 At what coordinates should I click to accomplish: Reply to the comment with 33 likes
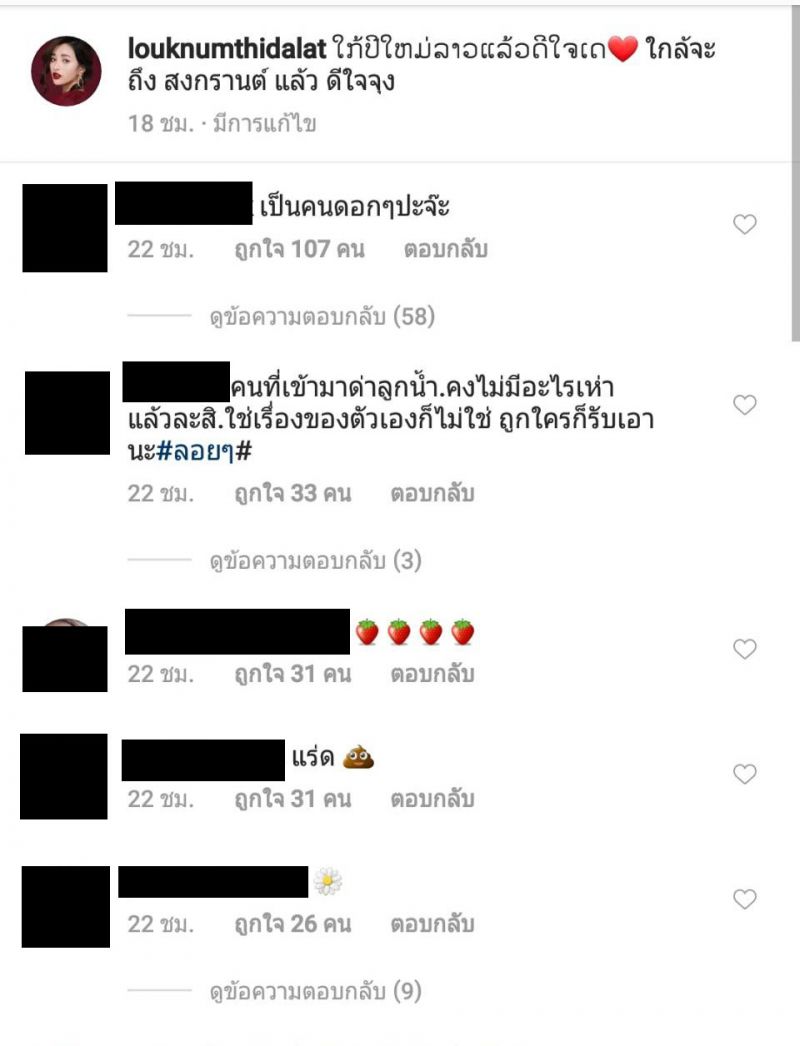pyautogui.click(x=432, y=494)
